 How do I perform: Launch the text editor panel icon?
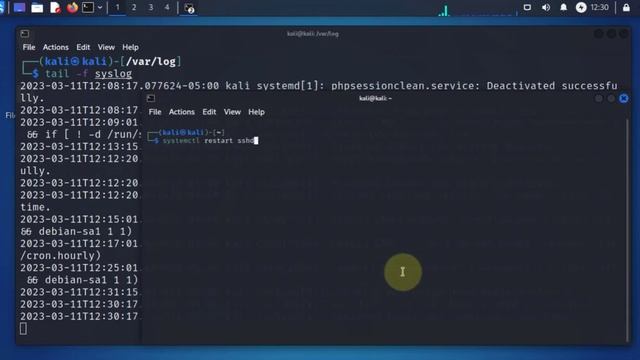coord(55,8)
